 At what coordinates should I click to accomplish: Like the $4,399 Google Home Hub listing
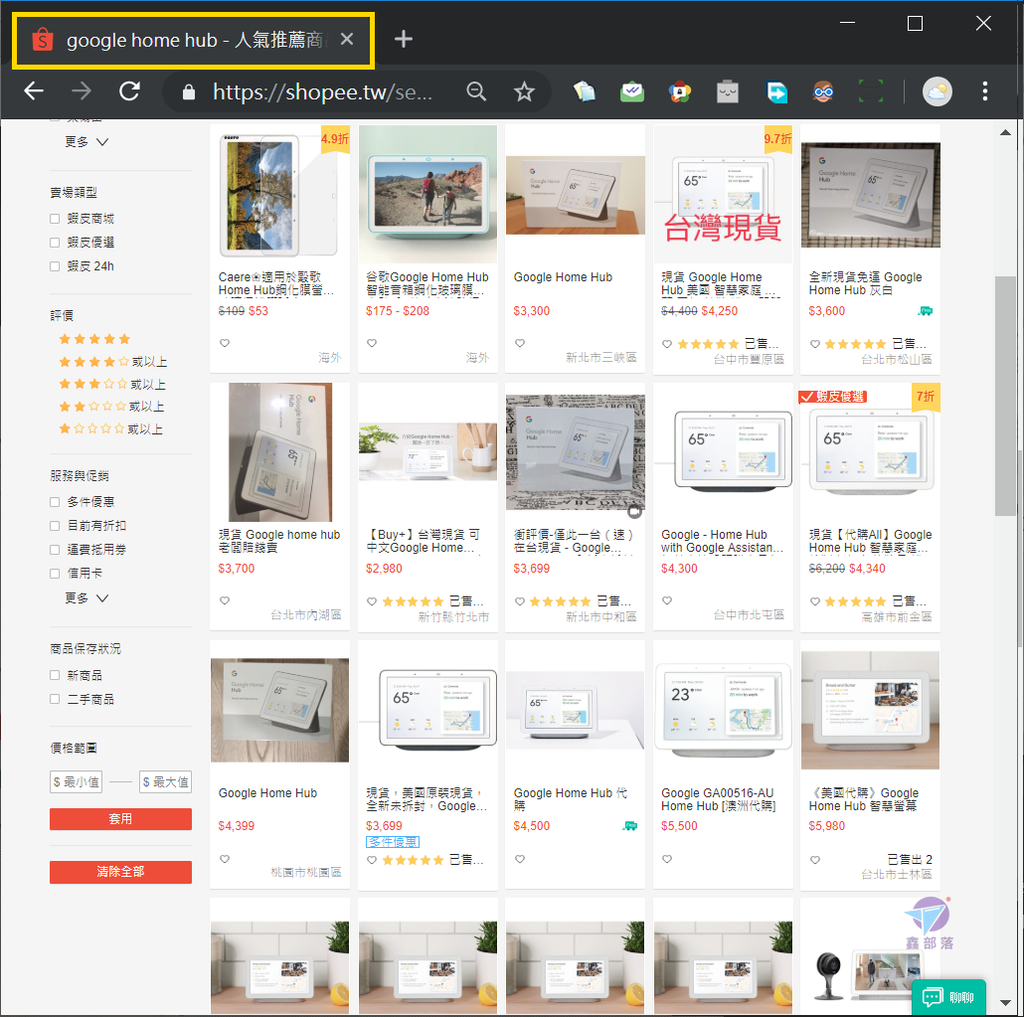pyautogui.click(x=225, y=859)
